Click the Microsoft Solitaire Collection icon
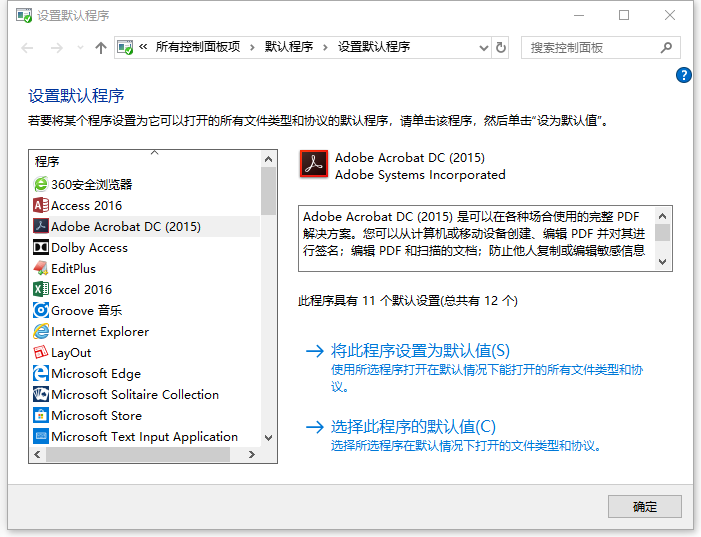Viewport: 701px width, 537px height. click(x=41, y=394)
